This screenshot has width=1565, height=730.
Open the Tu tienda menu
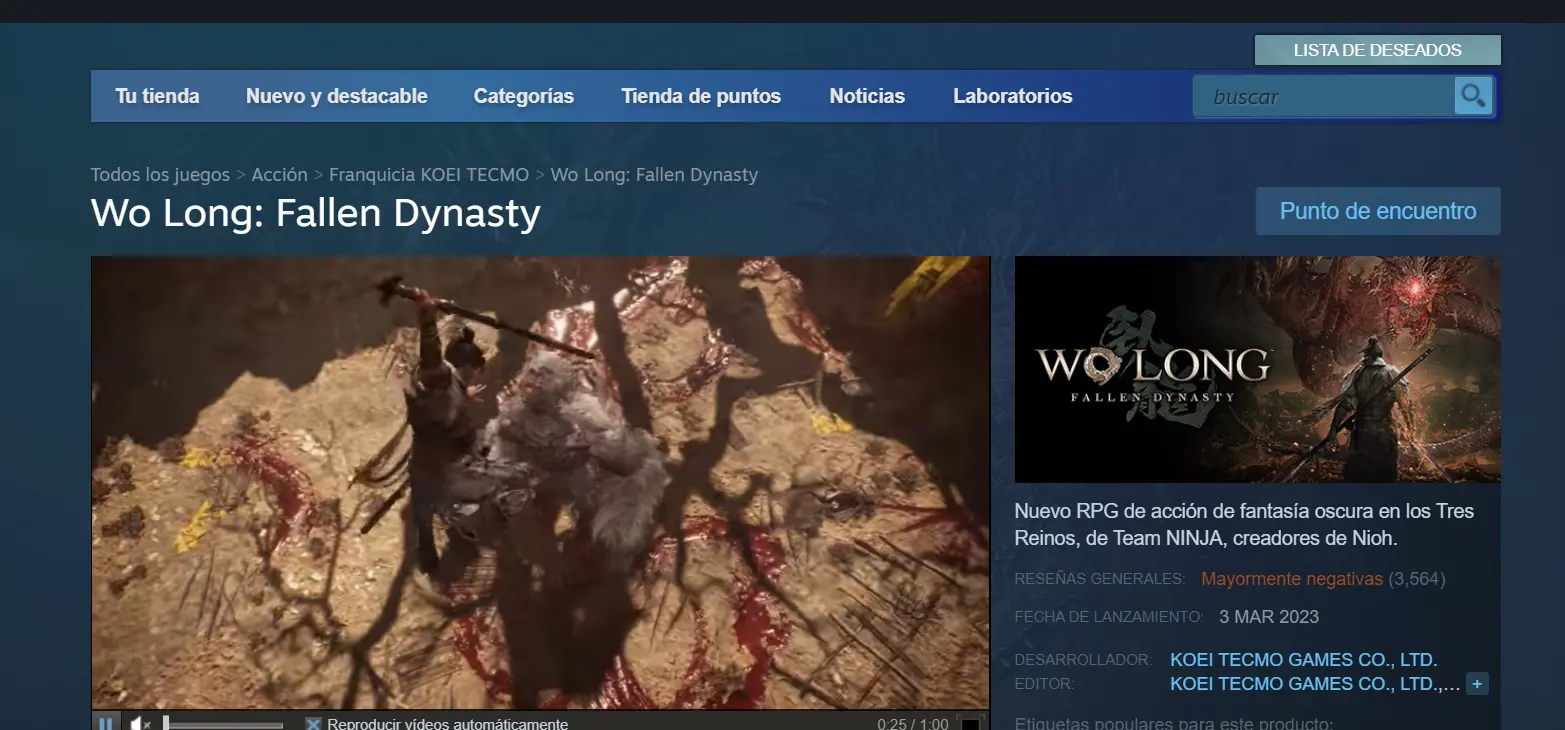point(157,96)
